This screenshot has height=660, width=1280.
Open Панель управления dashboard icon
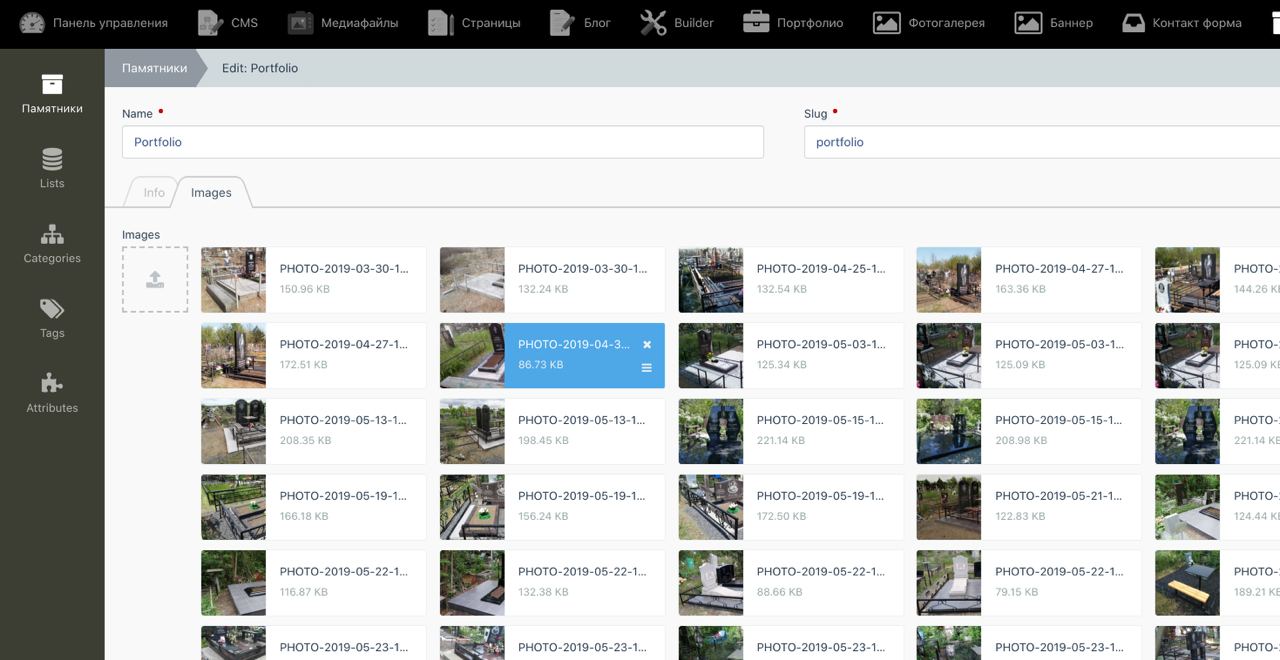[32, 23]
